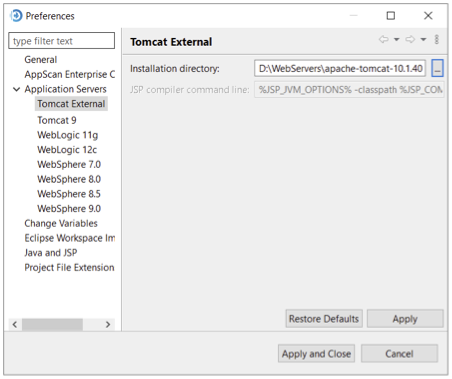Select General in the preferences tree
This screenshot has width=452, height=379.
pyautogui.click(x=40, y=60)
